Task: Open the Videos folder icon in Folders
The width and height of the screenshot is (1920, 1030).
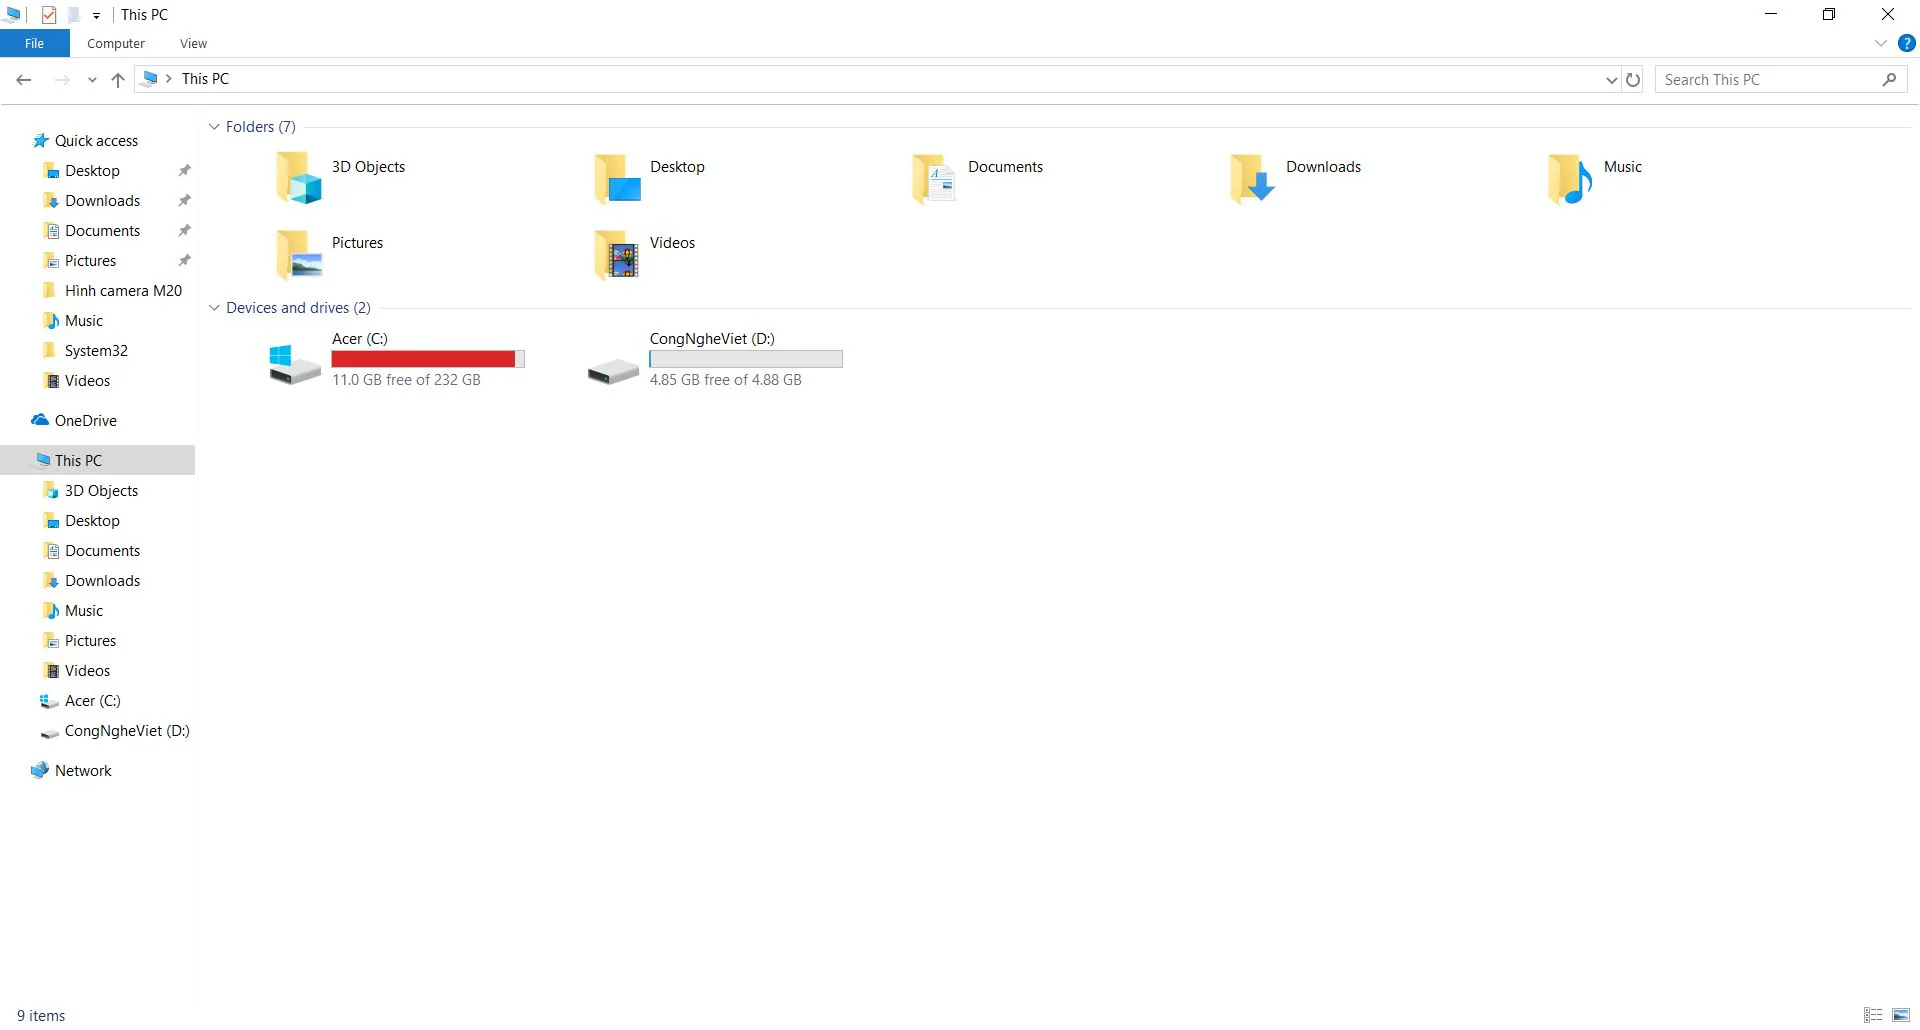Action: pos(617,254)
